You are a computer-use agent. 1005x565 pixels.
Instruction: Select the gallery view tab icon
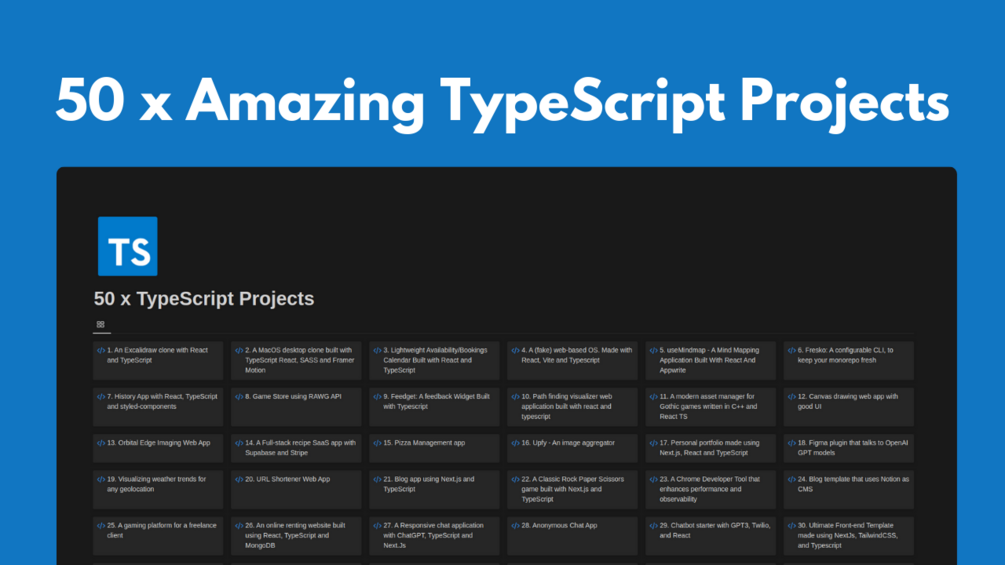pos(101,325)
